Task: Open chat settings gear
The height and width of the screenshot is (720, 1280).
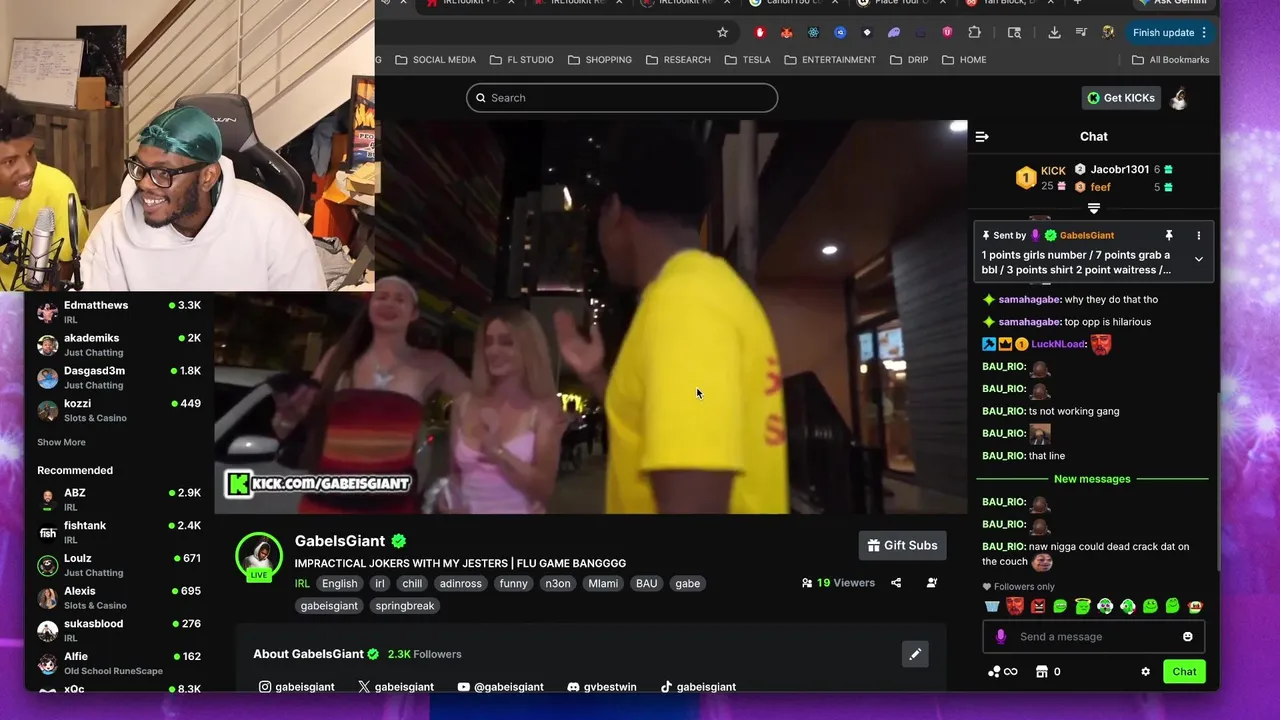Action: point(1145,672)
